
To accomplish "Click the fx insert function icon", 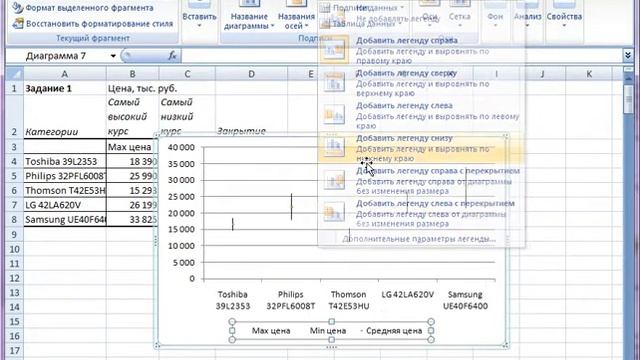I will click(x=173, y=56).
